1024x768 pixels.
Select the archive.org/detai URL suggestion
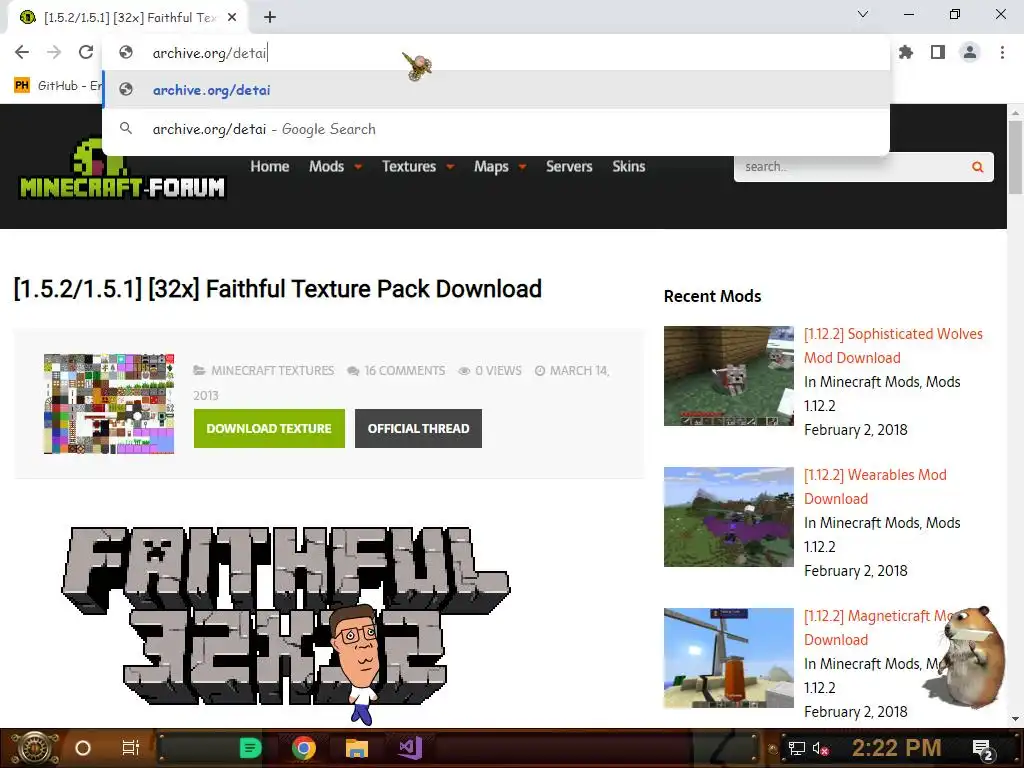click(x=496, y=90)
